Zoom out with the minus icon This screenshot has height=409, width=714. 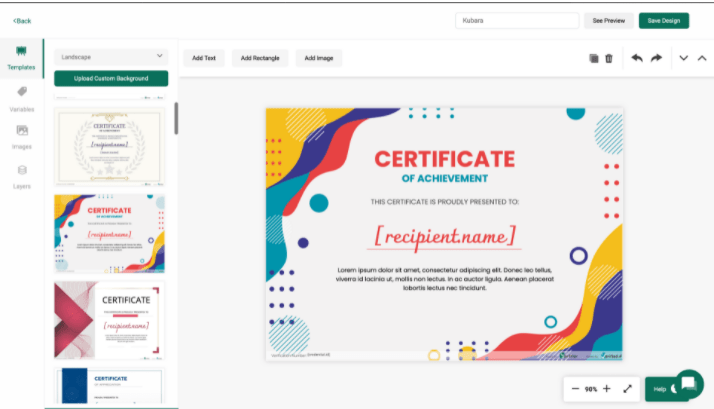[575, 388]
